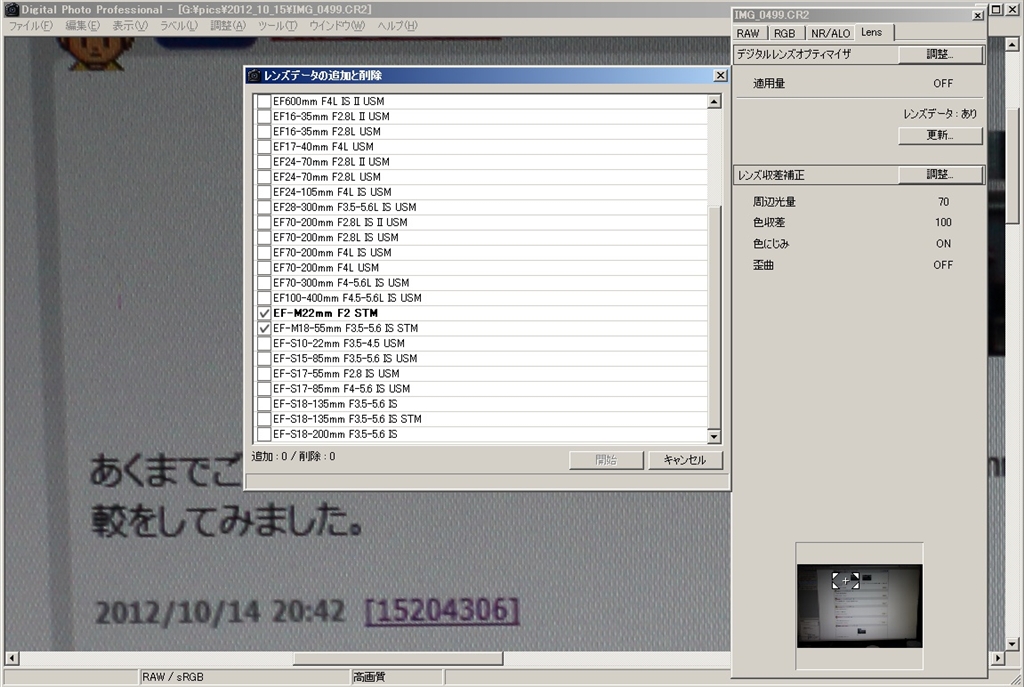The image size is (1024, 687).
Task: Switch to the RGB tab
Action: [x=784, y=33]
